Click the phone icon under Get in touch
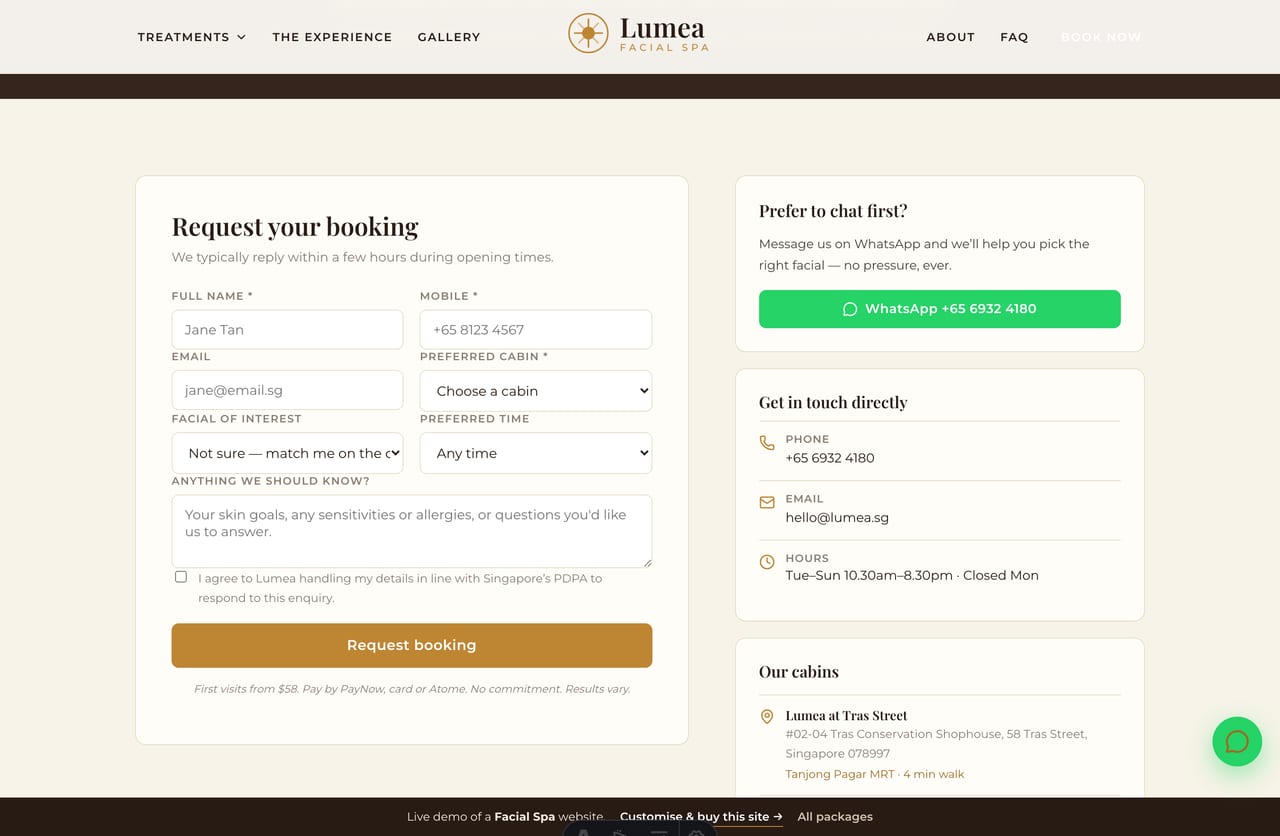 tap(767, 443)
